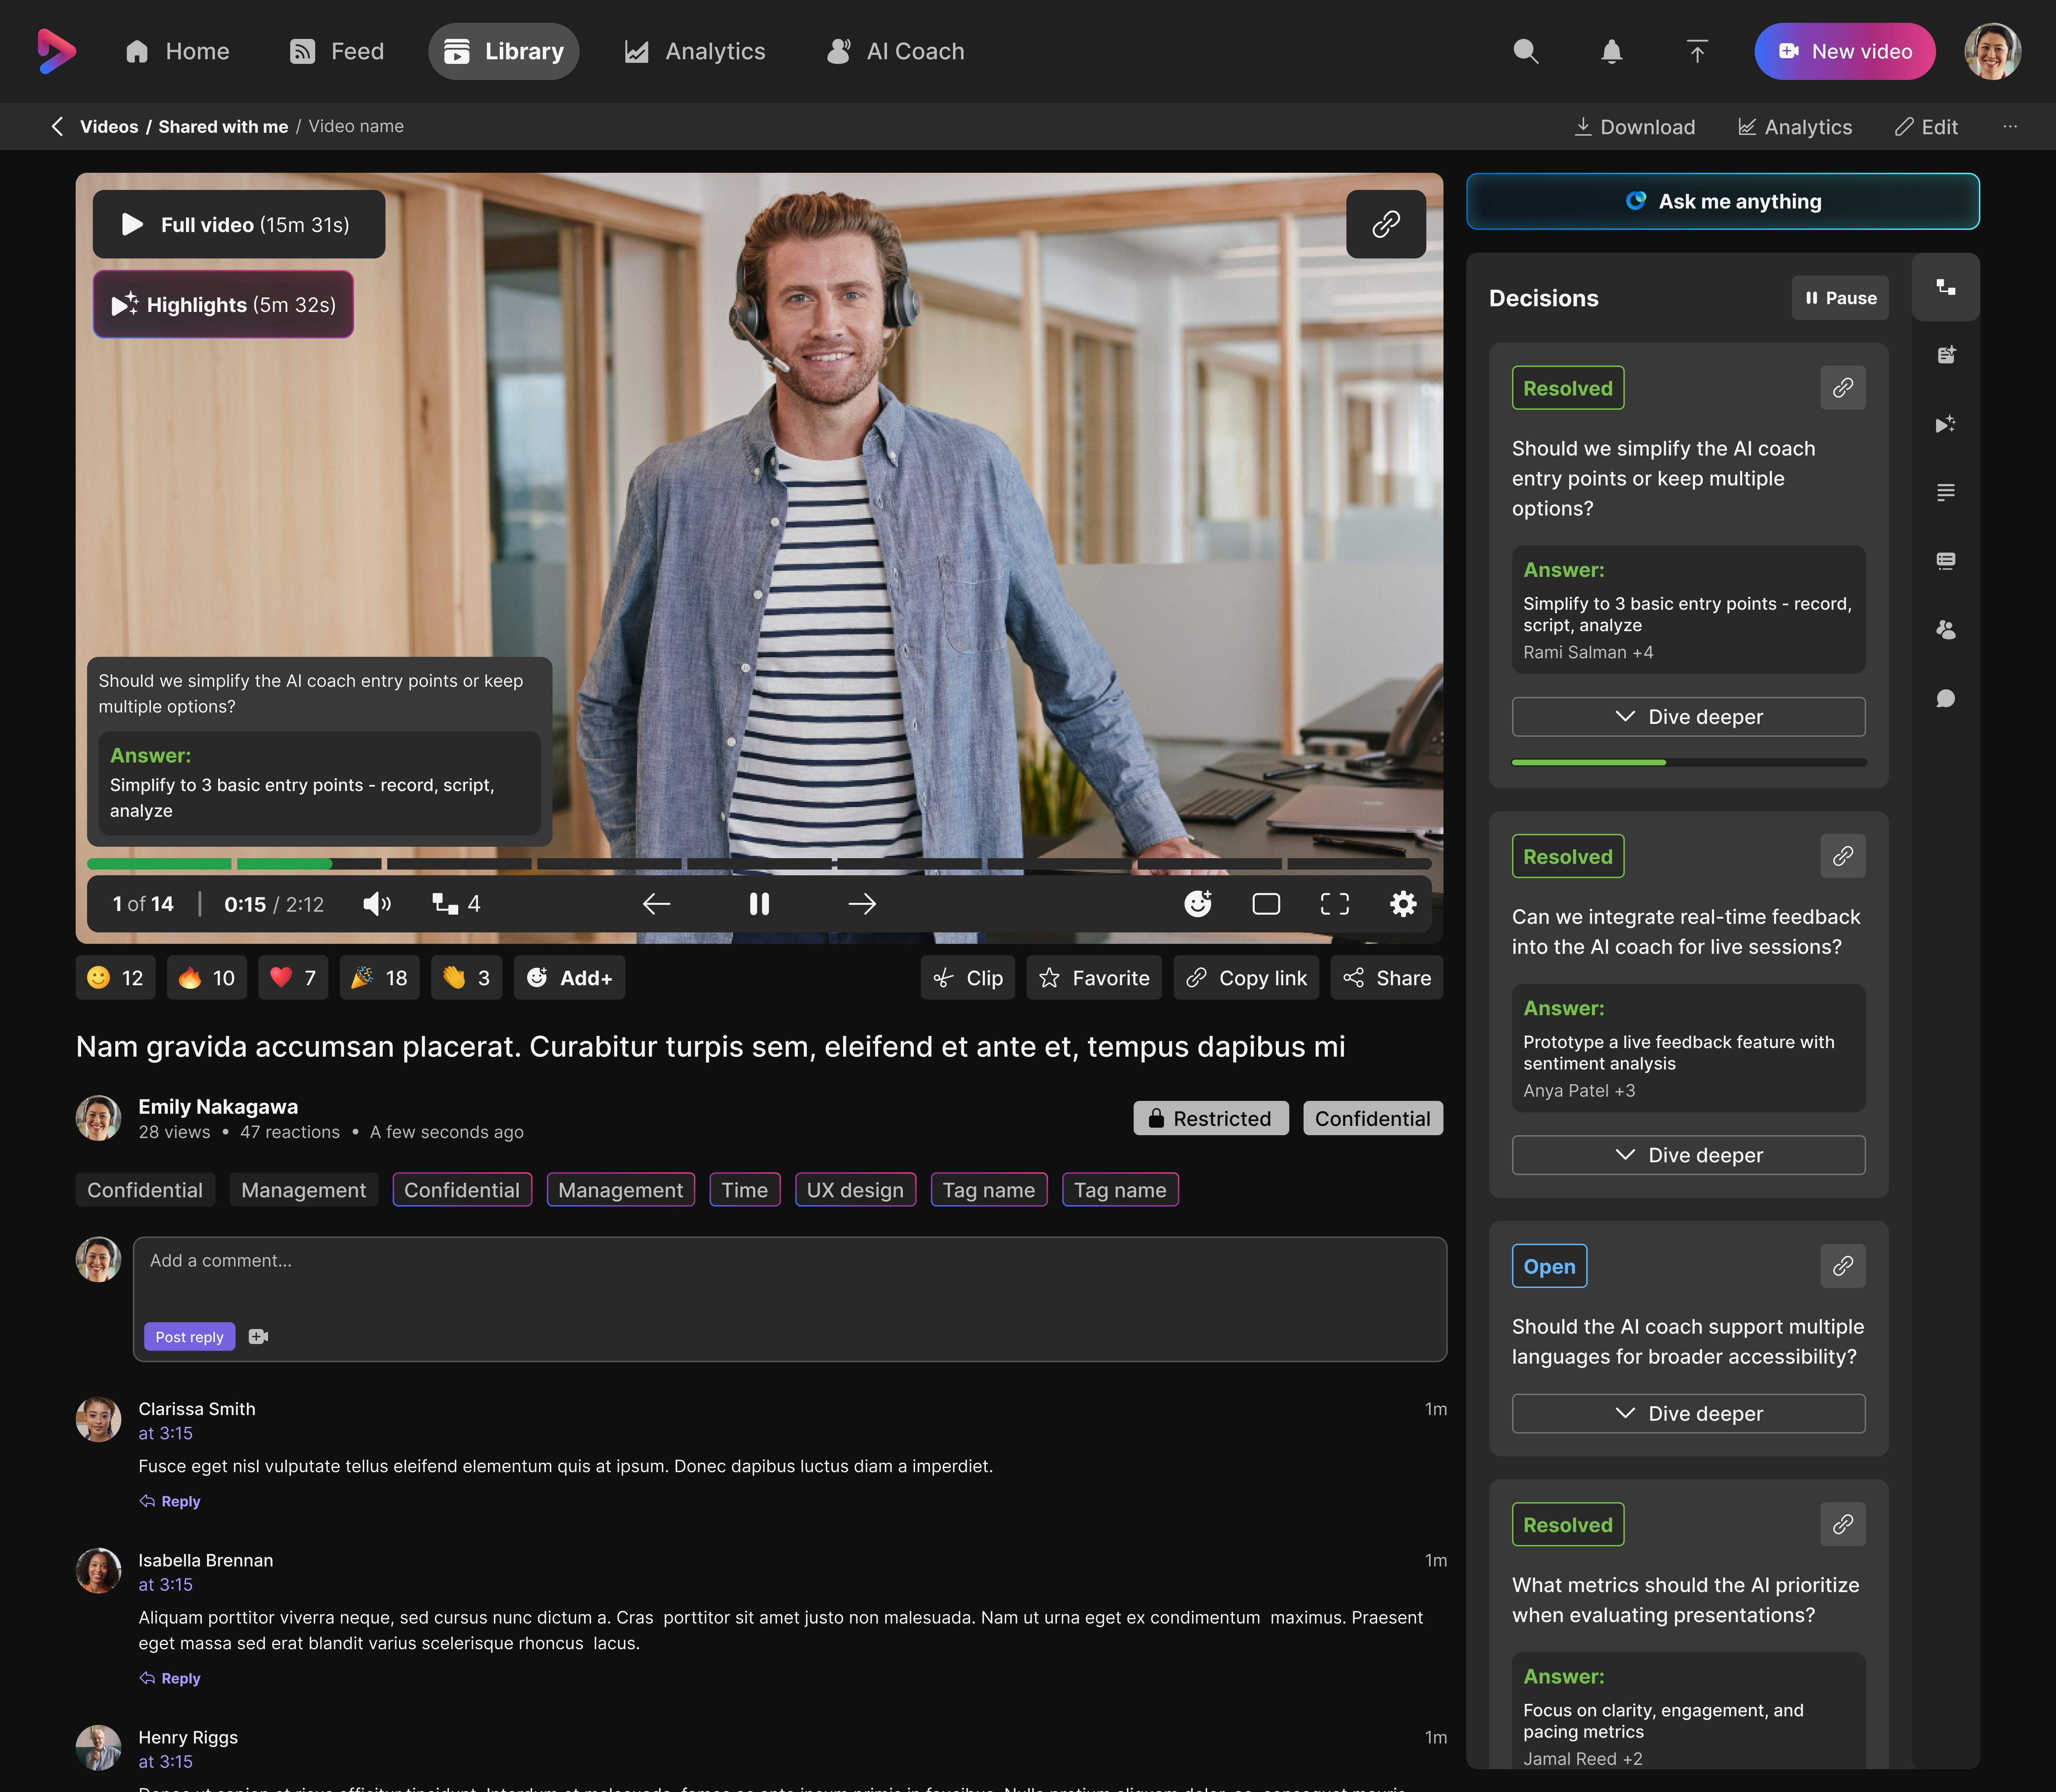Click Copy link below the player
Image resolution: width=2056 pixels, height=1792 pixels.
(x=1246, y=978)
